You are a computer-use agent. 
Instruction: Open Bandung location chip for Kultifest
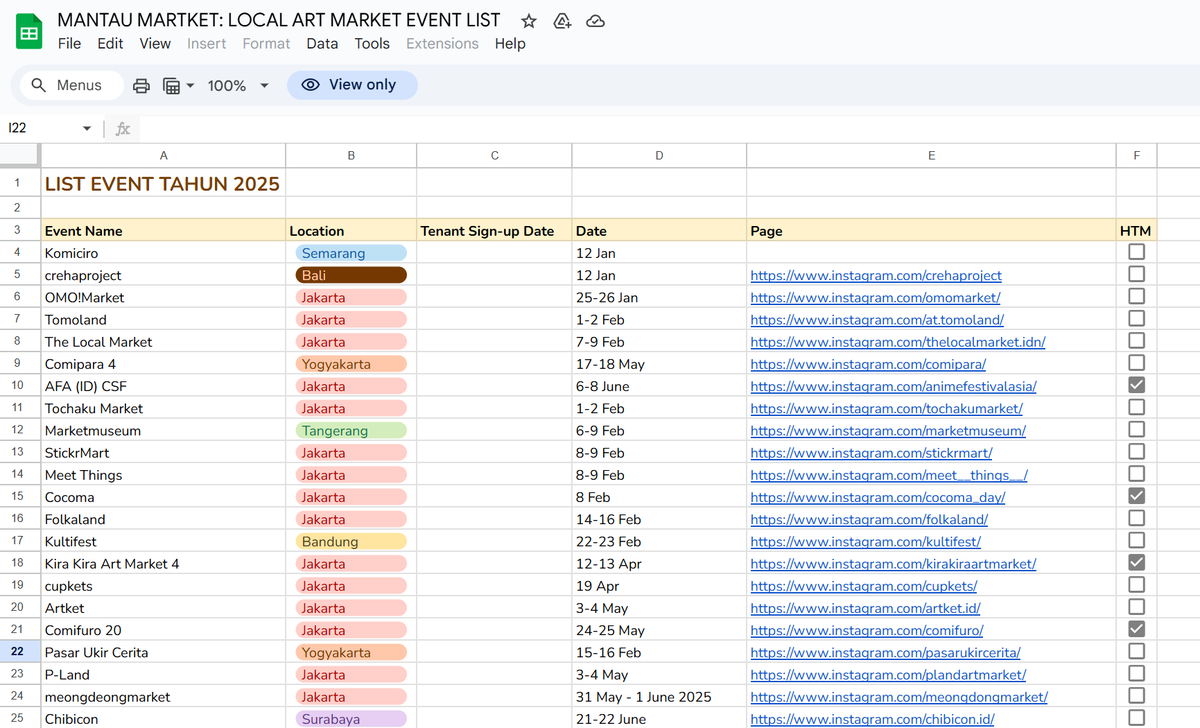[x=351, y=541]
